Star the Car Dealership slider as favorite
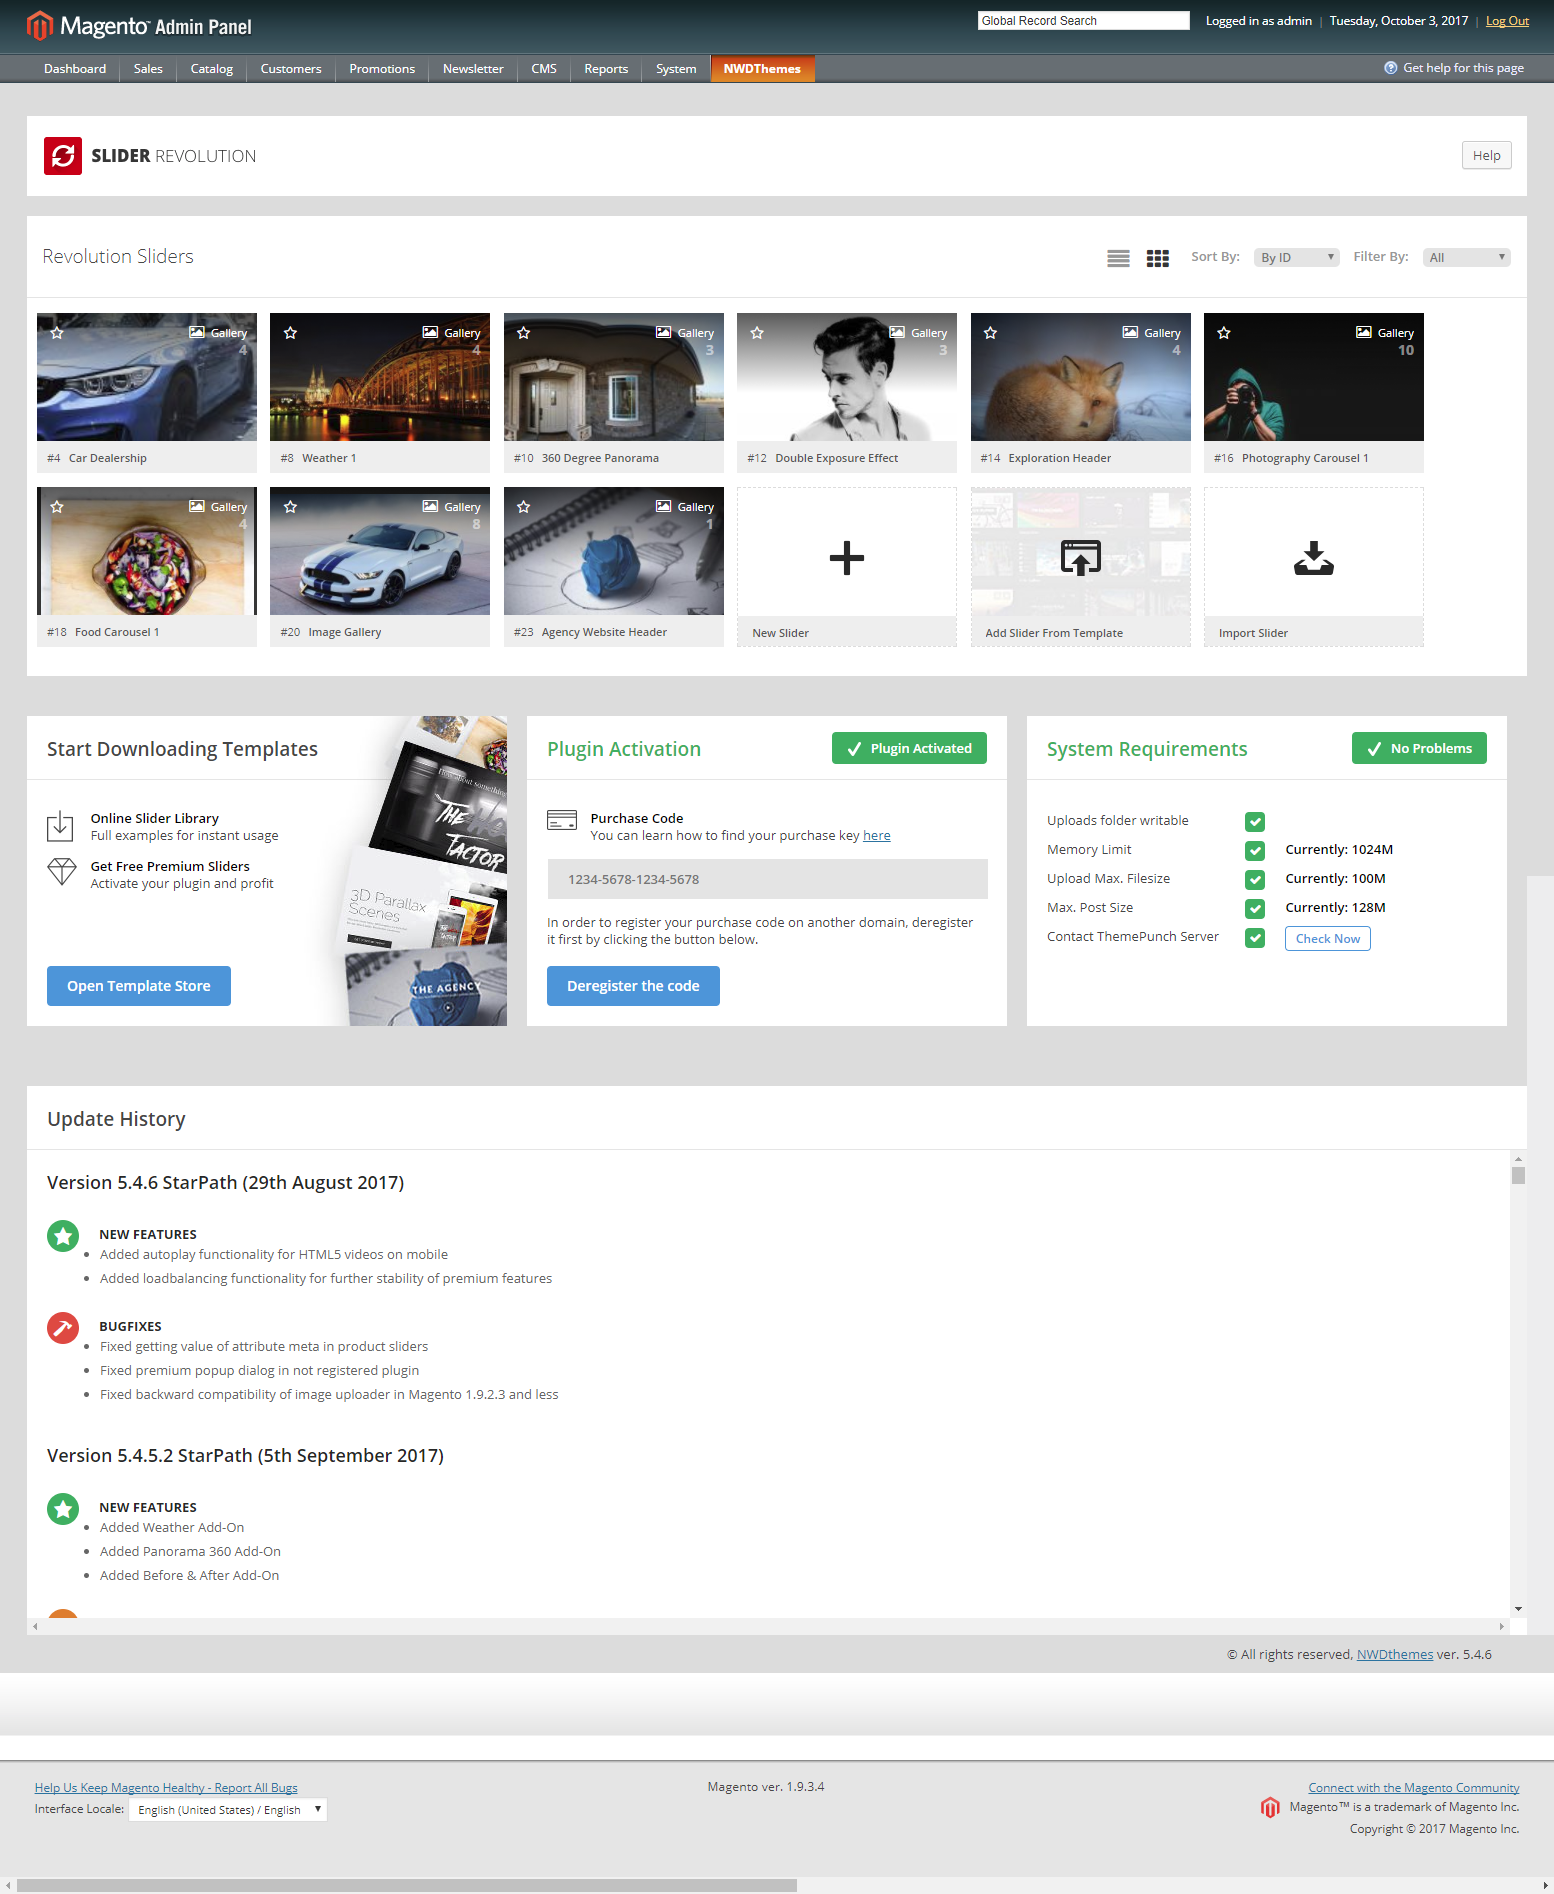This screenshot has width=1554, height=1894. 57,333
